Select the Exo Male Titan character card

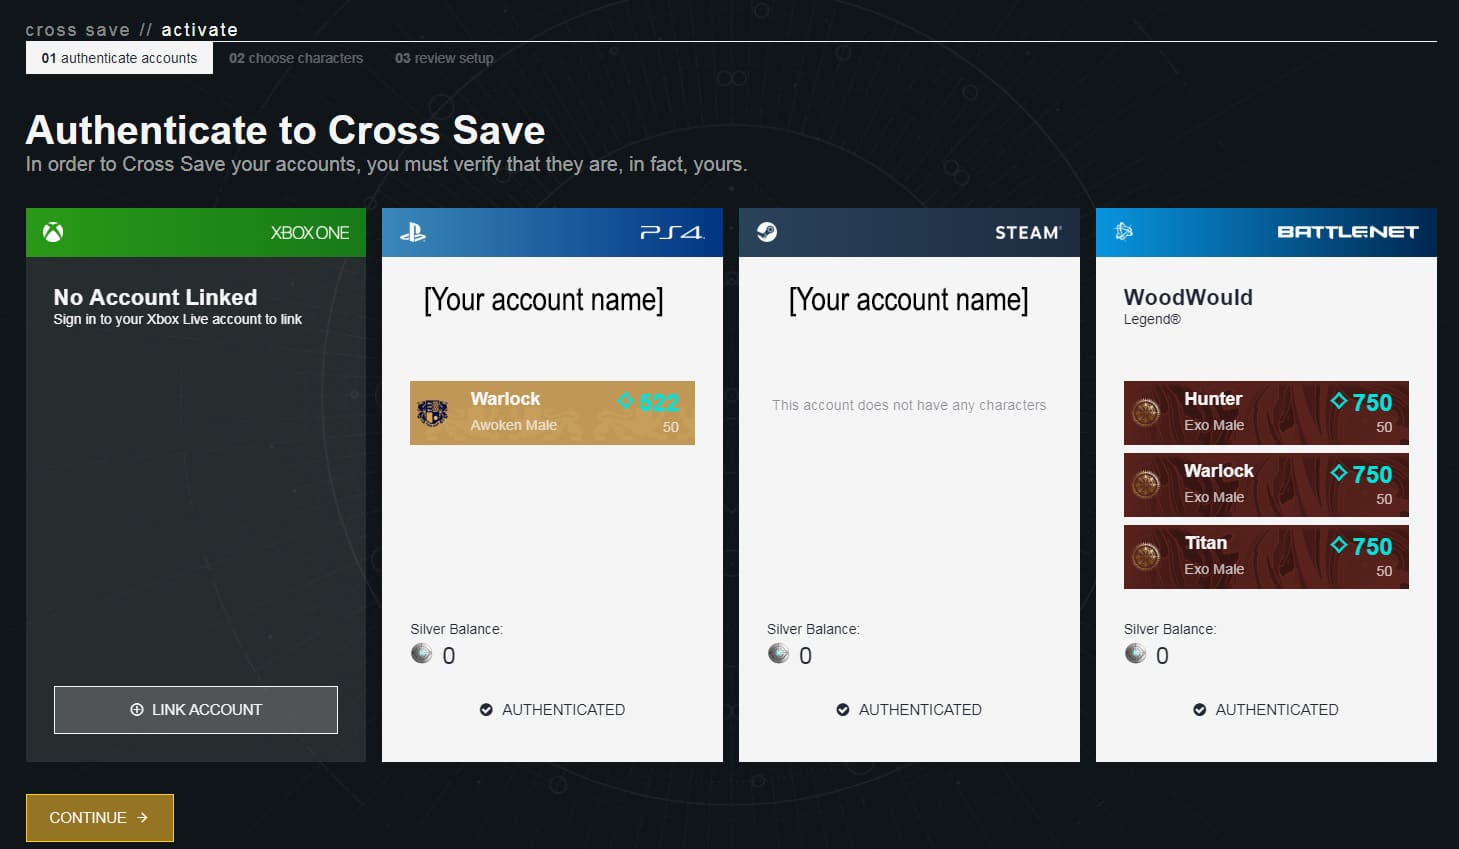coord(1266,557)
